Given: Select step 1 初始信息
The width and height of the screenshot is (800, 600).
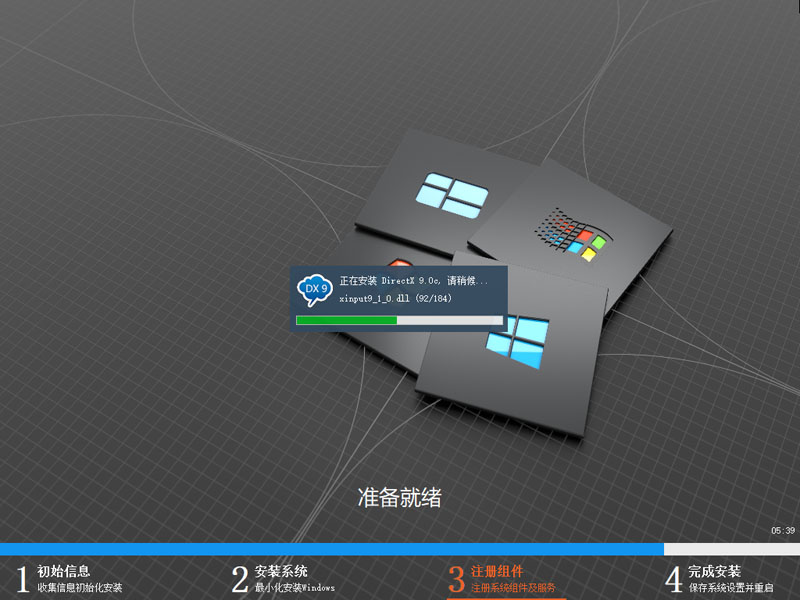Looking at the screenshot, I should click(x=69, y=579).
